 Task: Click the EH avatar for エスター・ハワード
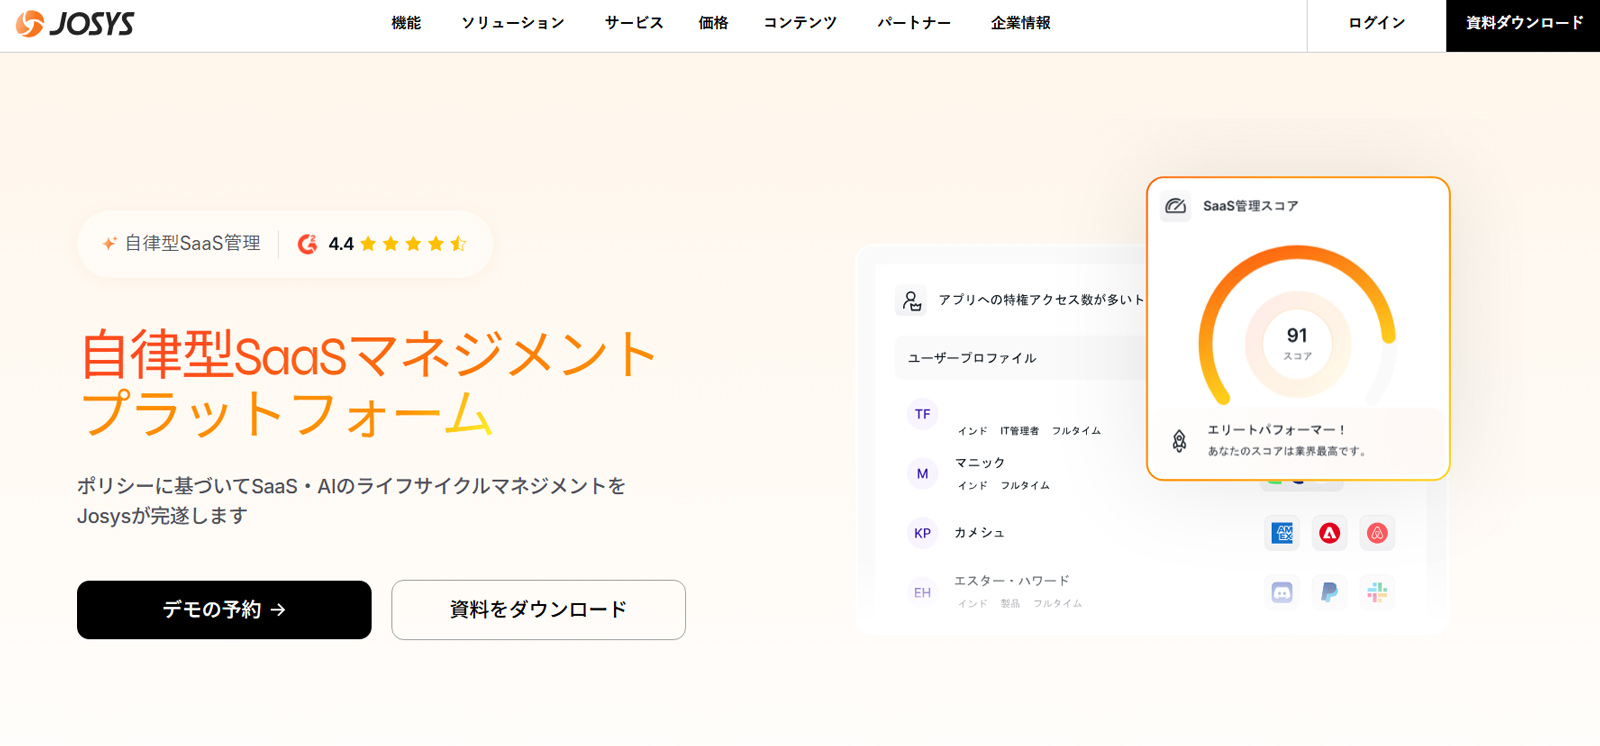(922, 592)
